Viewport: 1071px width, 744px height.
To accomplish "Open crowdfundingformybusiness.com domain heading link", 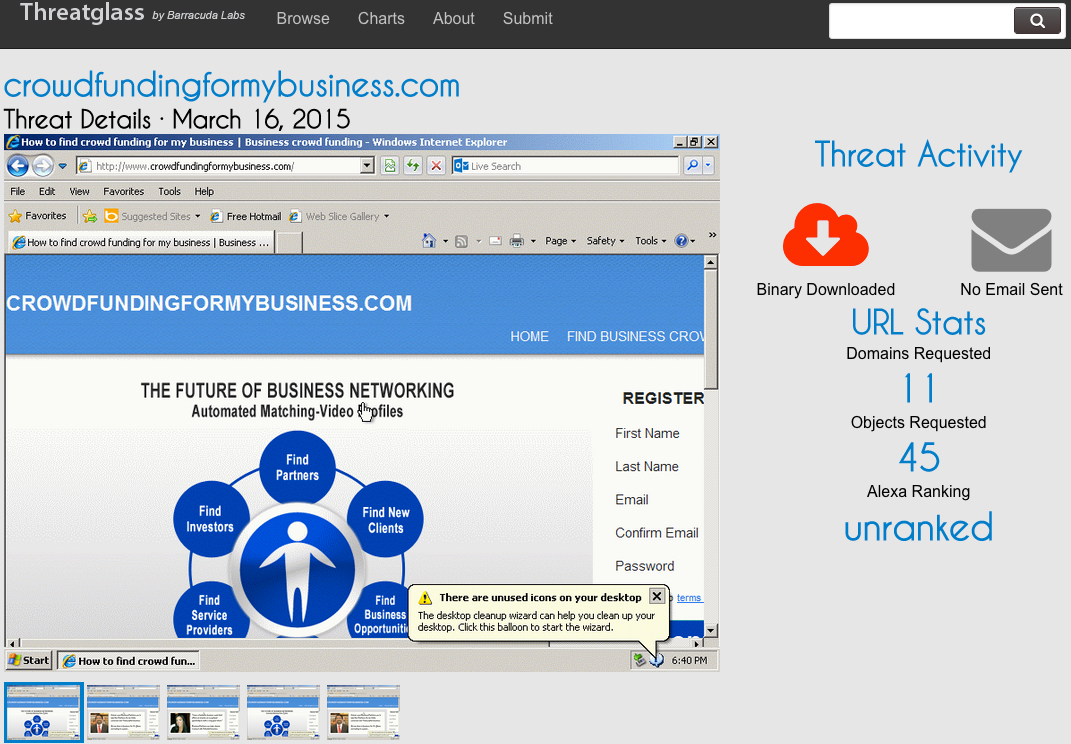I will (x=231, y=85).
